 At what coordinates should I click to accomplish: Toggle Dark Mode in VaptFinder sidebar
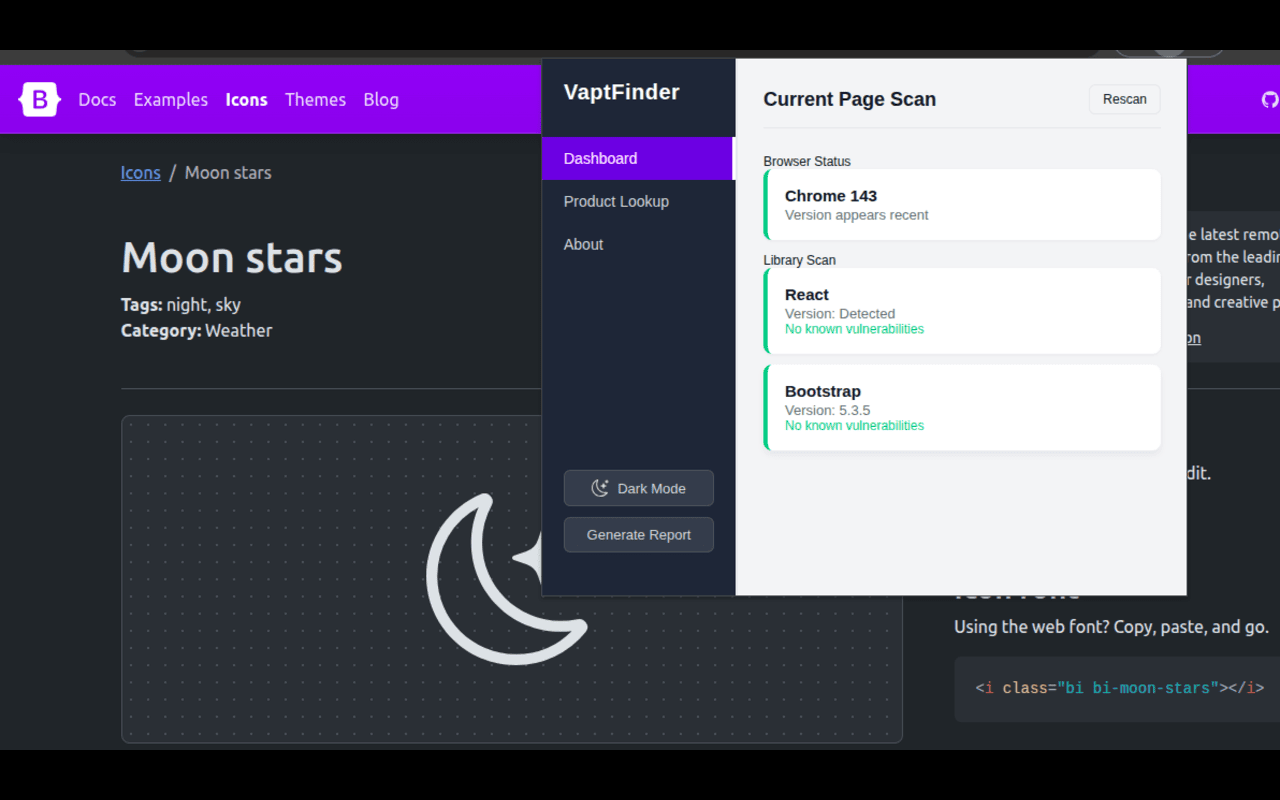[639, 488]
